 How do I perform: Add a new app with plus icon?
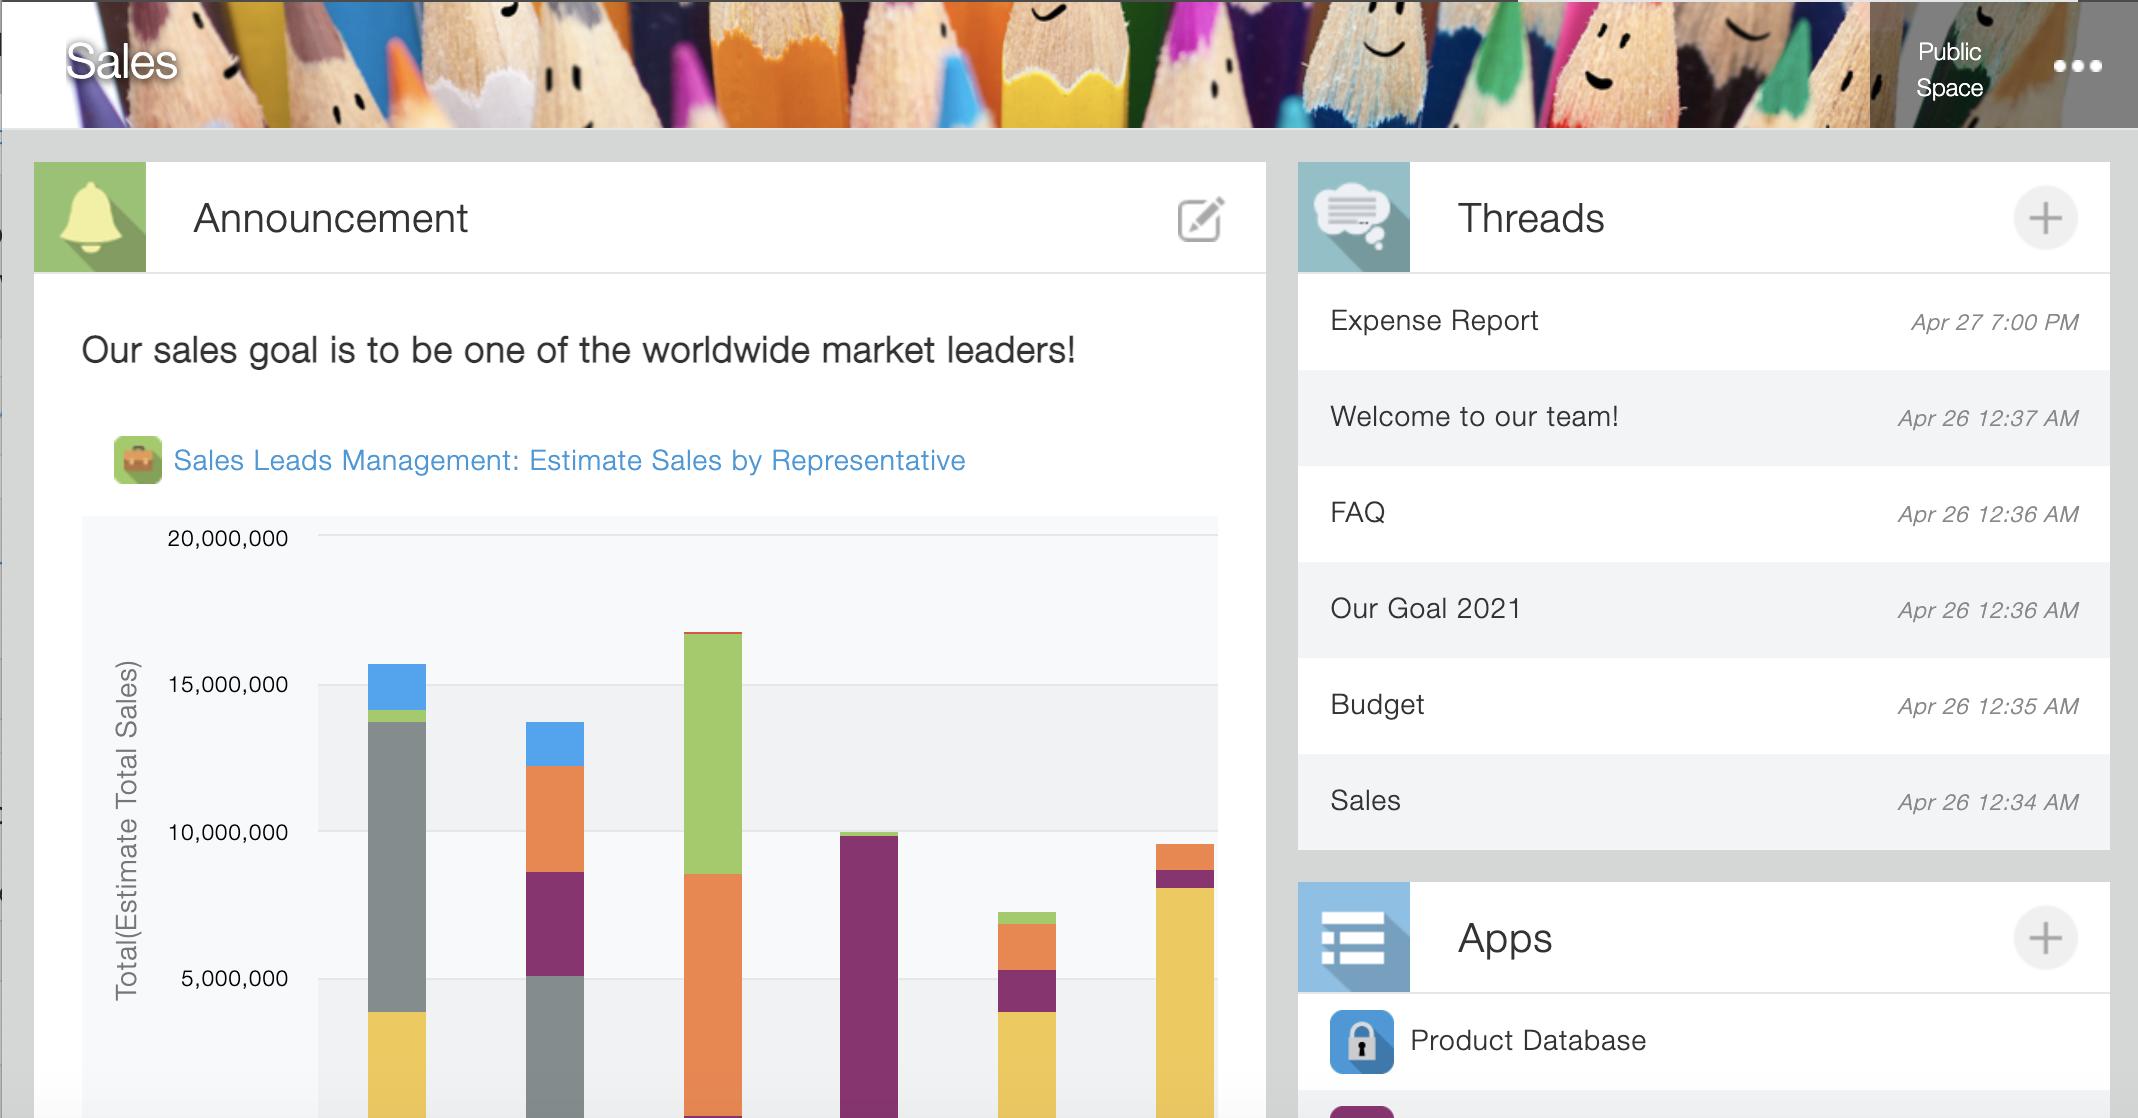(x=2045, y=938)
